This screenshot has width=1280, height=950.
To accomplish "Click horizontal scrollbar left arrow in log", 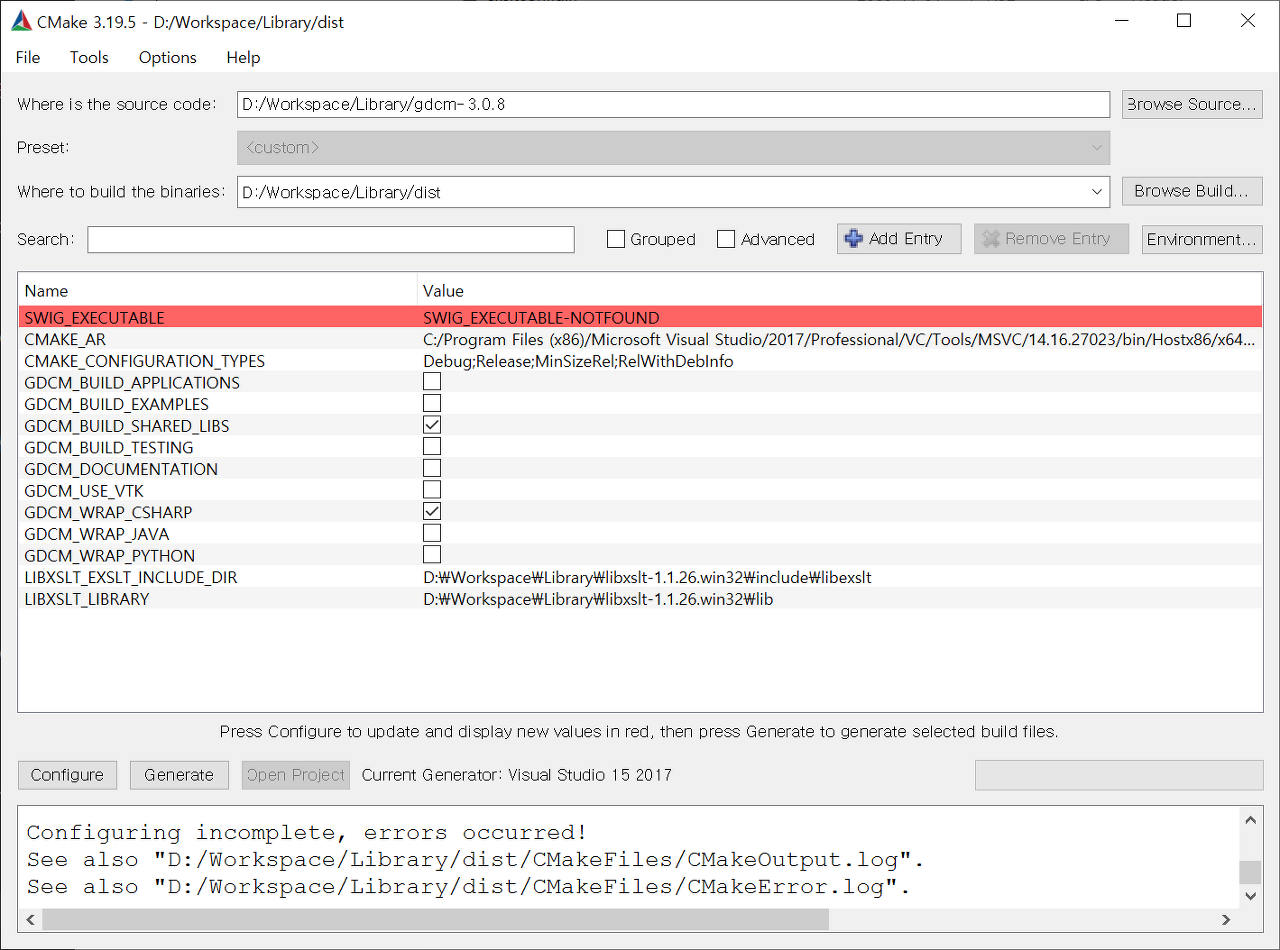I will pos(30,919).
